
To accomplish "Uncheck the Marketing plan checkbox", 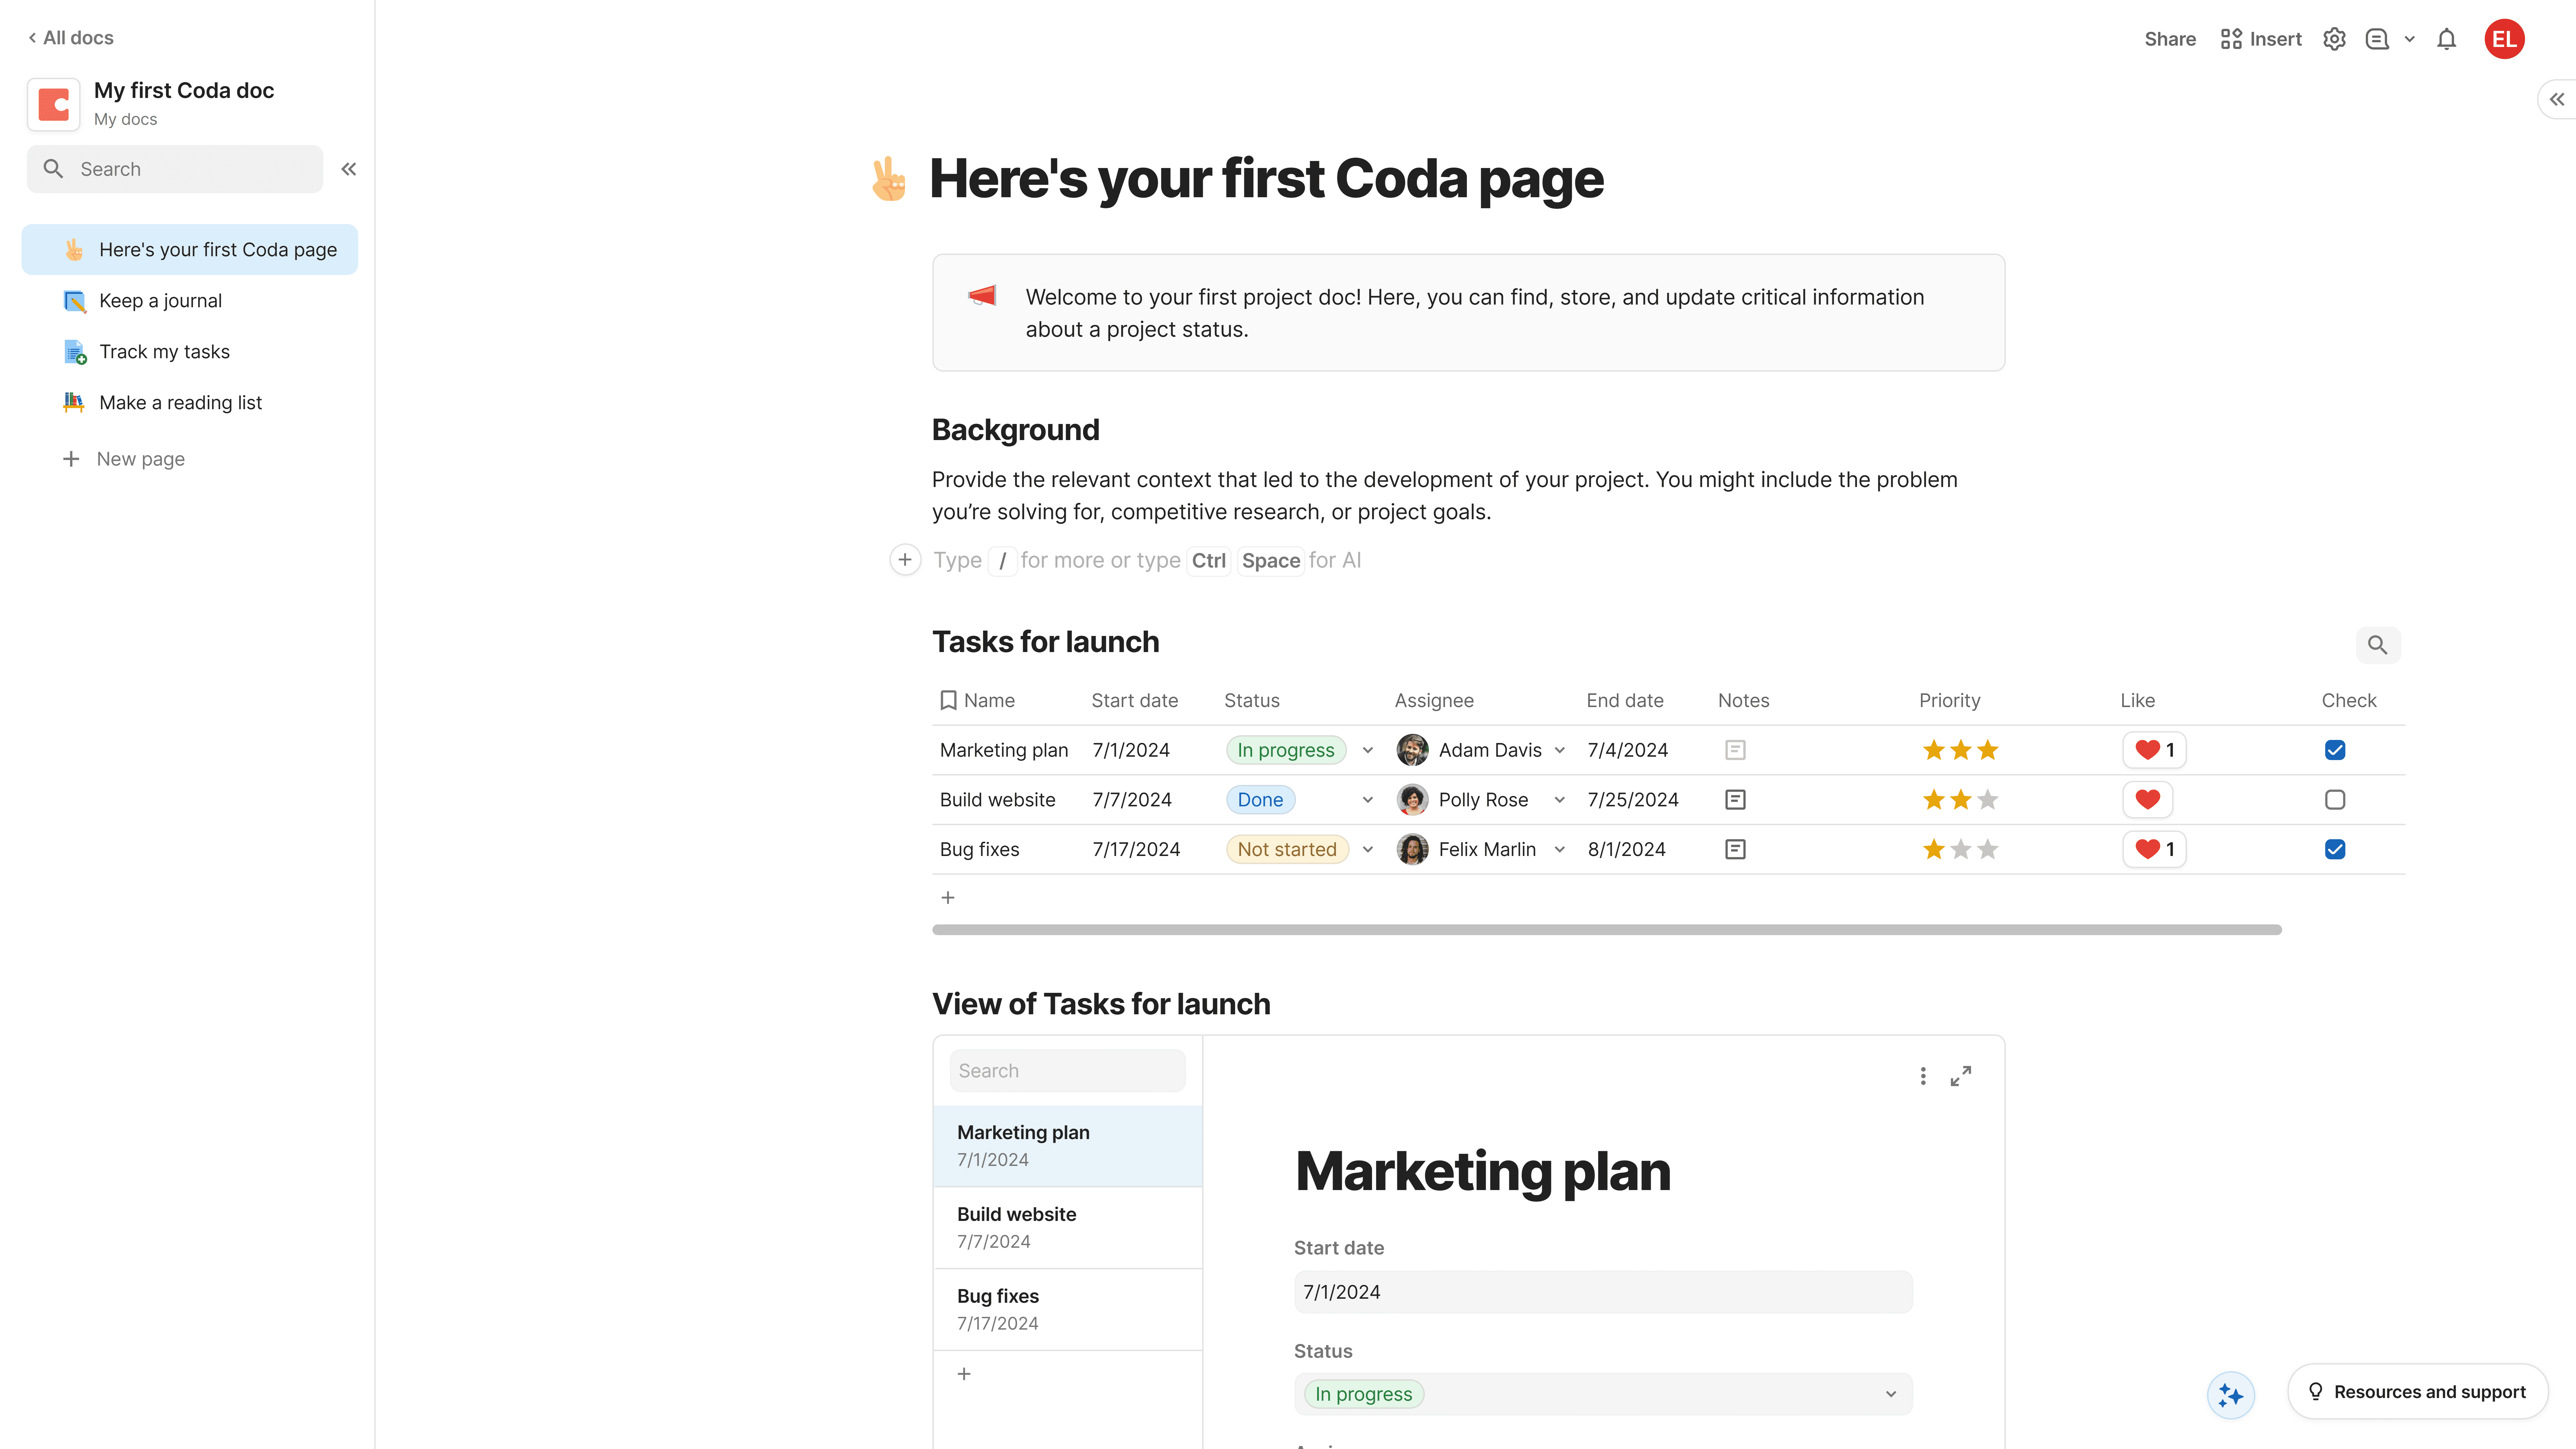I will [2335, 750].
